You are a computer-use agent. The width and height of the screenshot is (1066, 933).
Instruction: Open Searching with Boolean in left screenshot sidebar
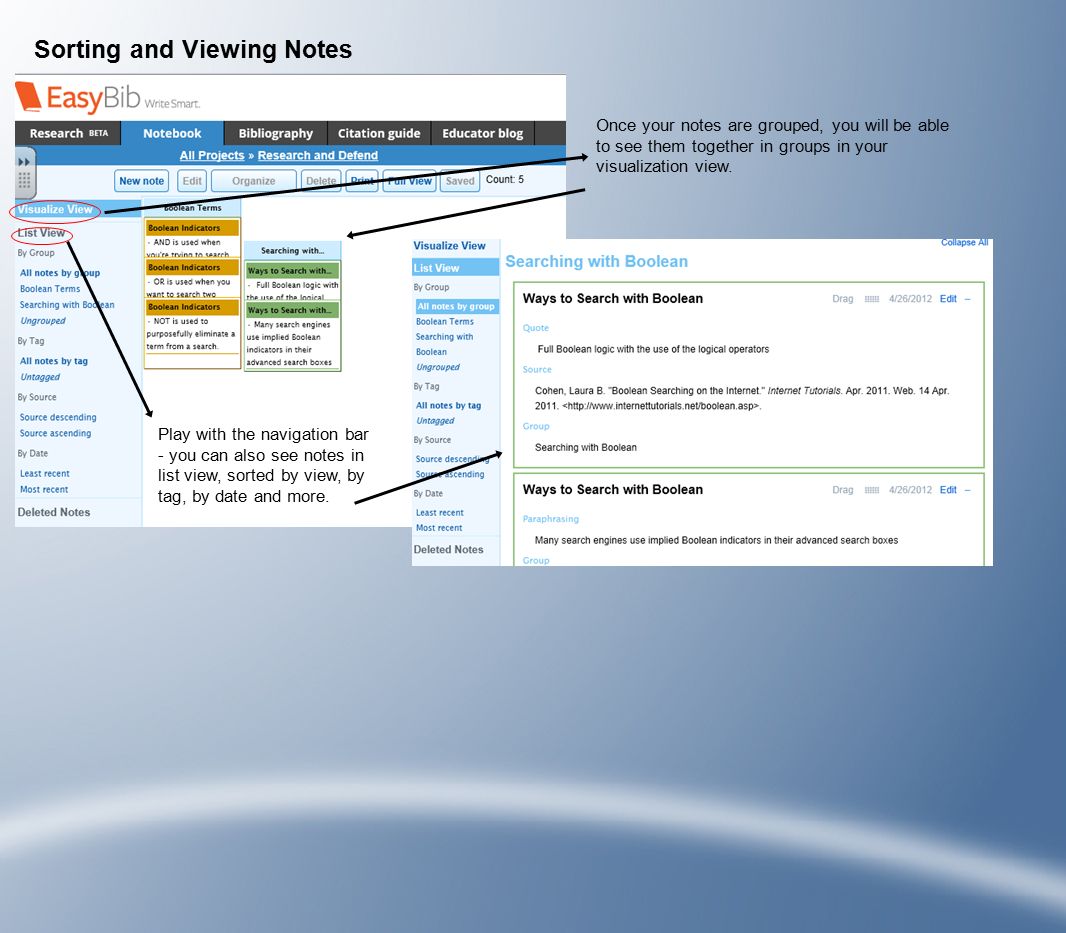[x=67, y=305]
